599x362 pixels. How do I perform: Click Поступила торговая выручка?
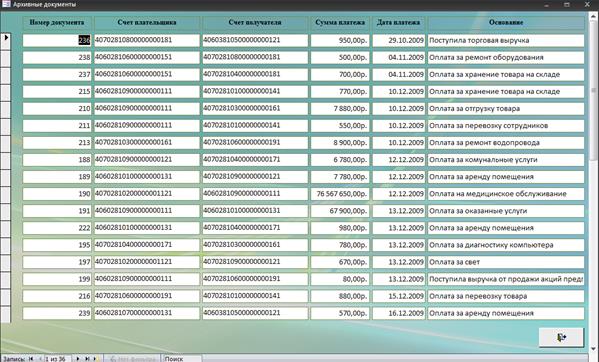[506, 40]
